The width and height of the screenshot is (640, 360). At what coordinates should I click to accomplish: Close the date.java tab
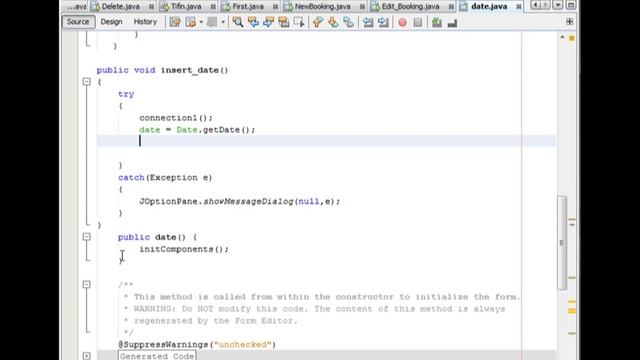pyautogui.click(x=518, y=7)
